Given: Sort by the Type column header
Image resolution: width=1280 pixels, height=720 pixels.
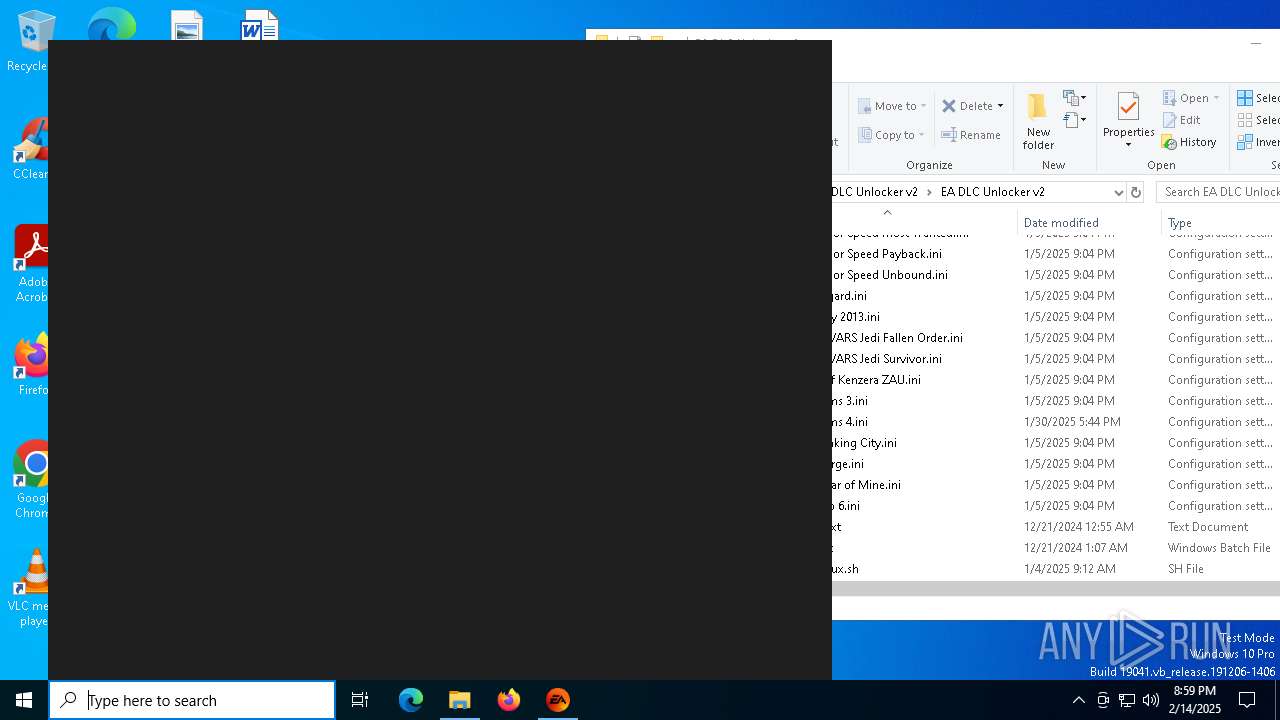Looking at the screenshot, I should click(1221, 223).
